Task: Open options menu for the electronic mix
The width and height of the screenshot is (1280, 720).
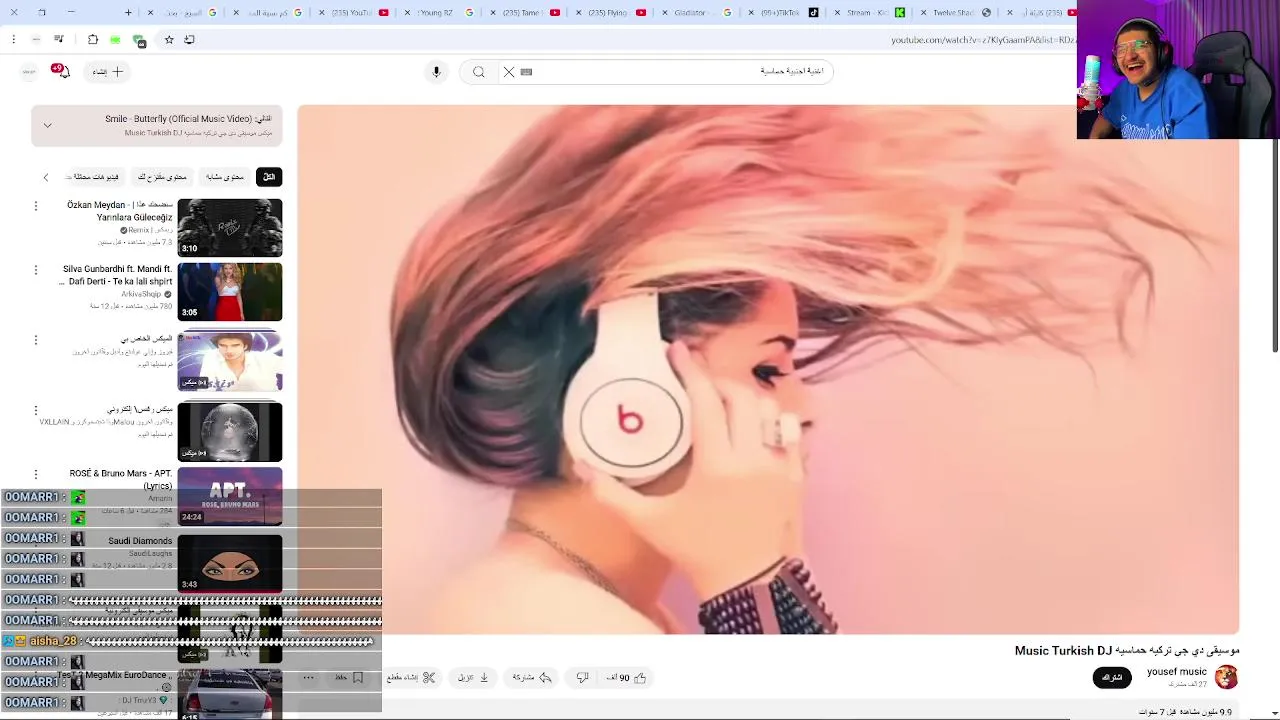Action: coord(36,410)
